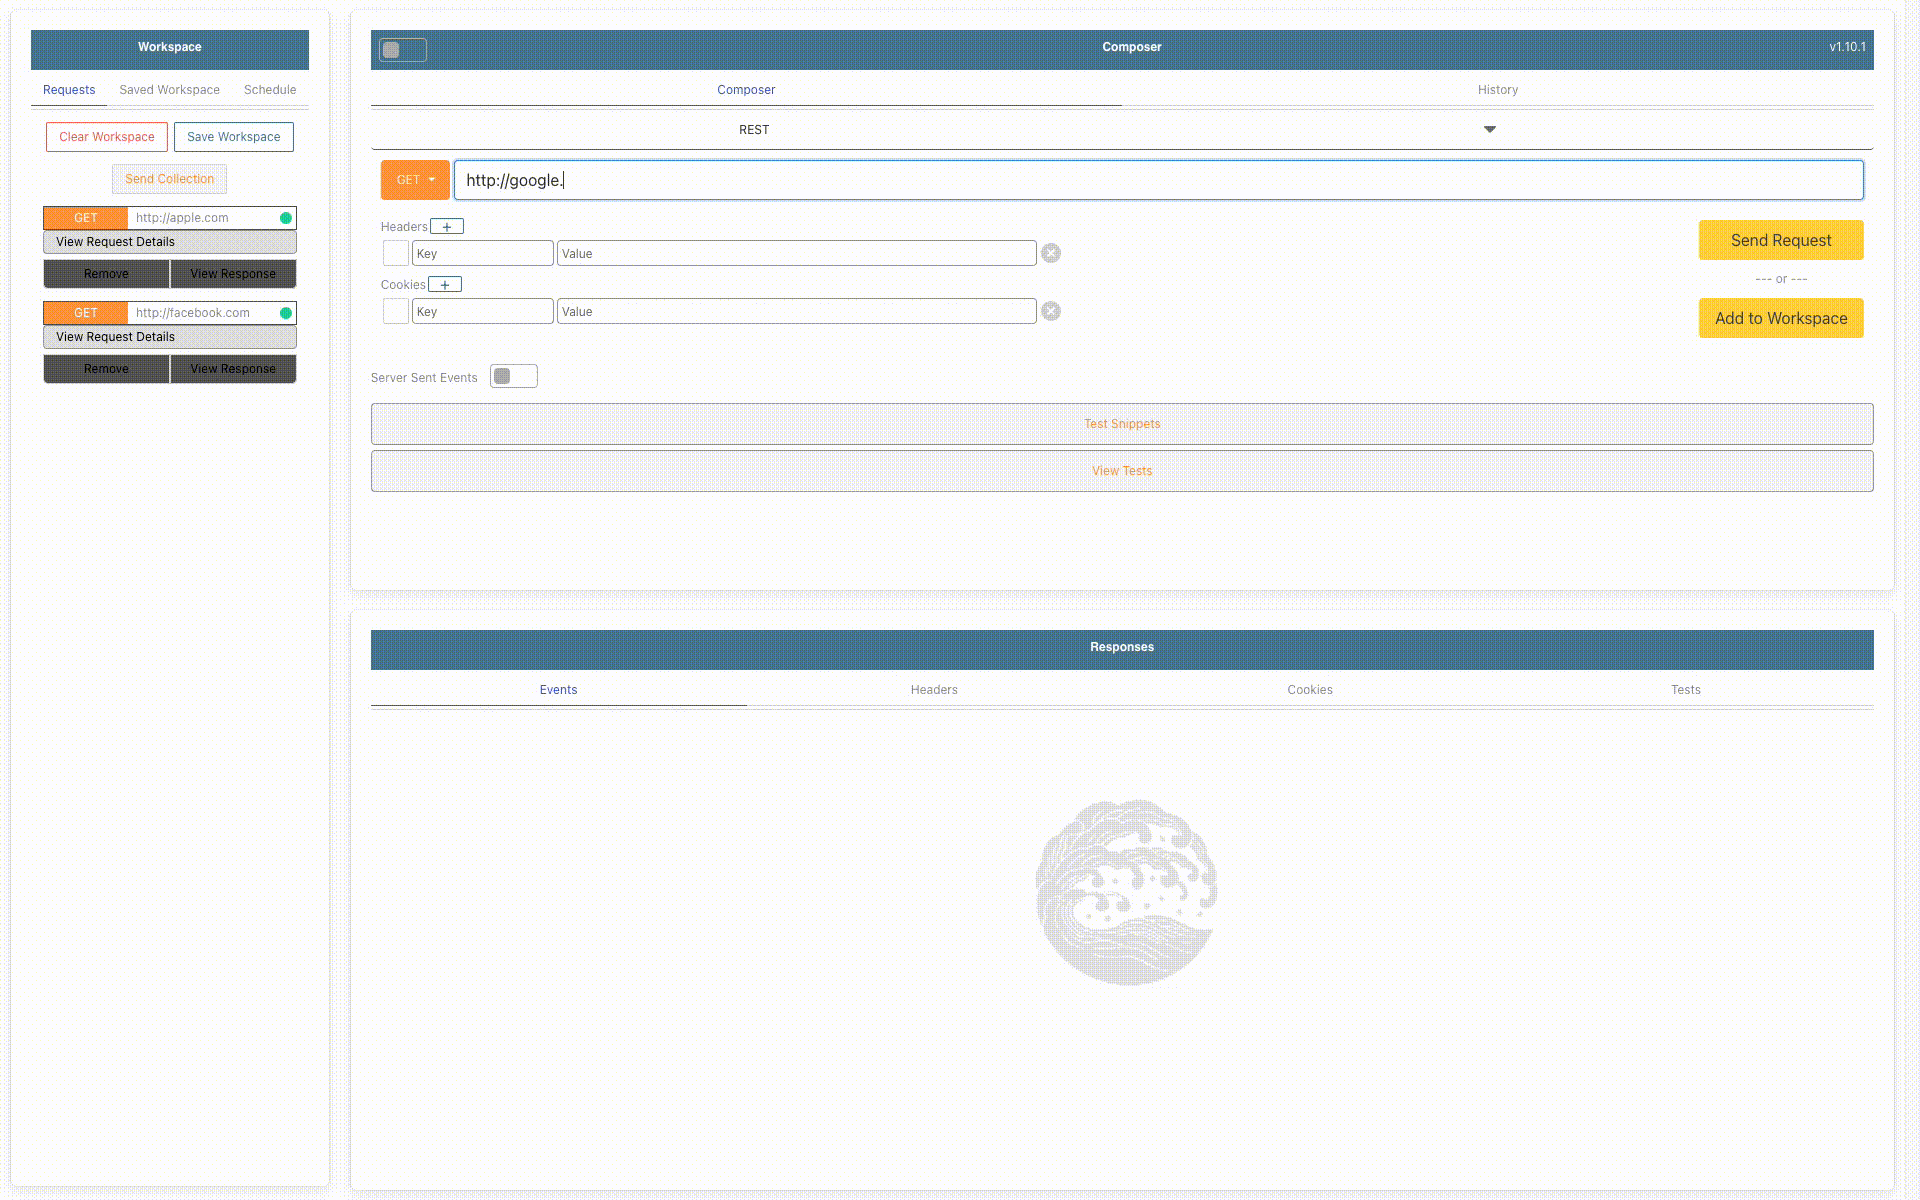Click the URL input field

[x=1158, y=180]
